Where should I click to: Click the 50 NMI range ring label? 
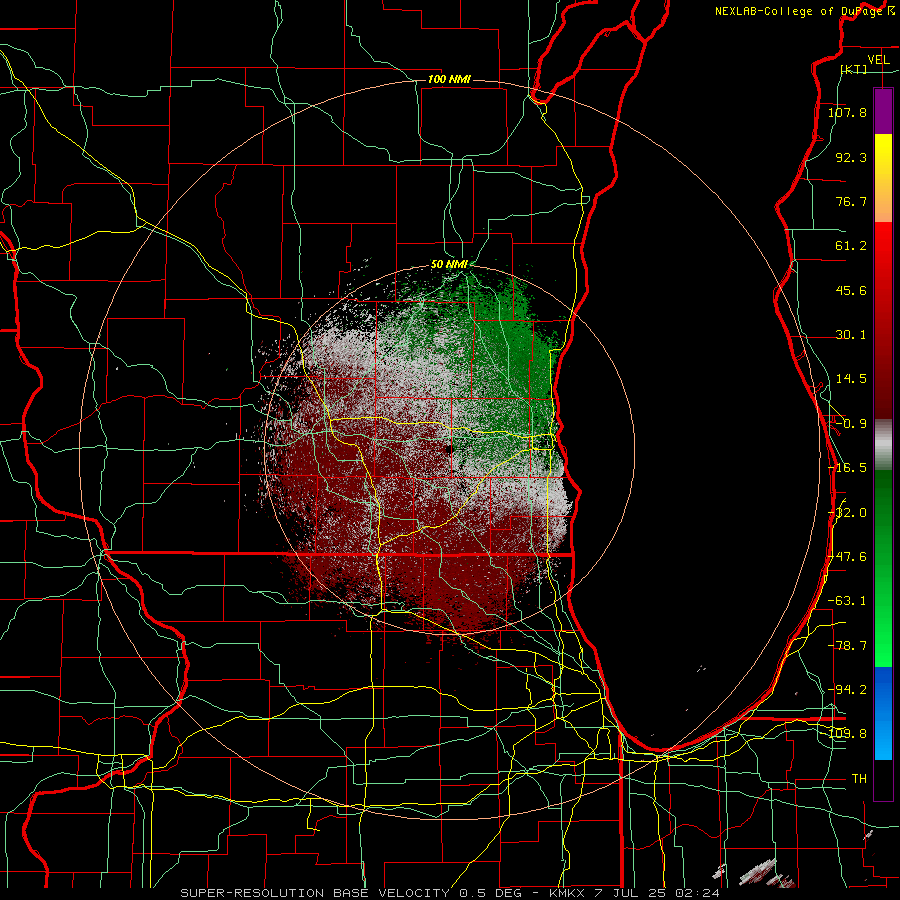pos(449,265)
